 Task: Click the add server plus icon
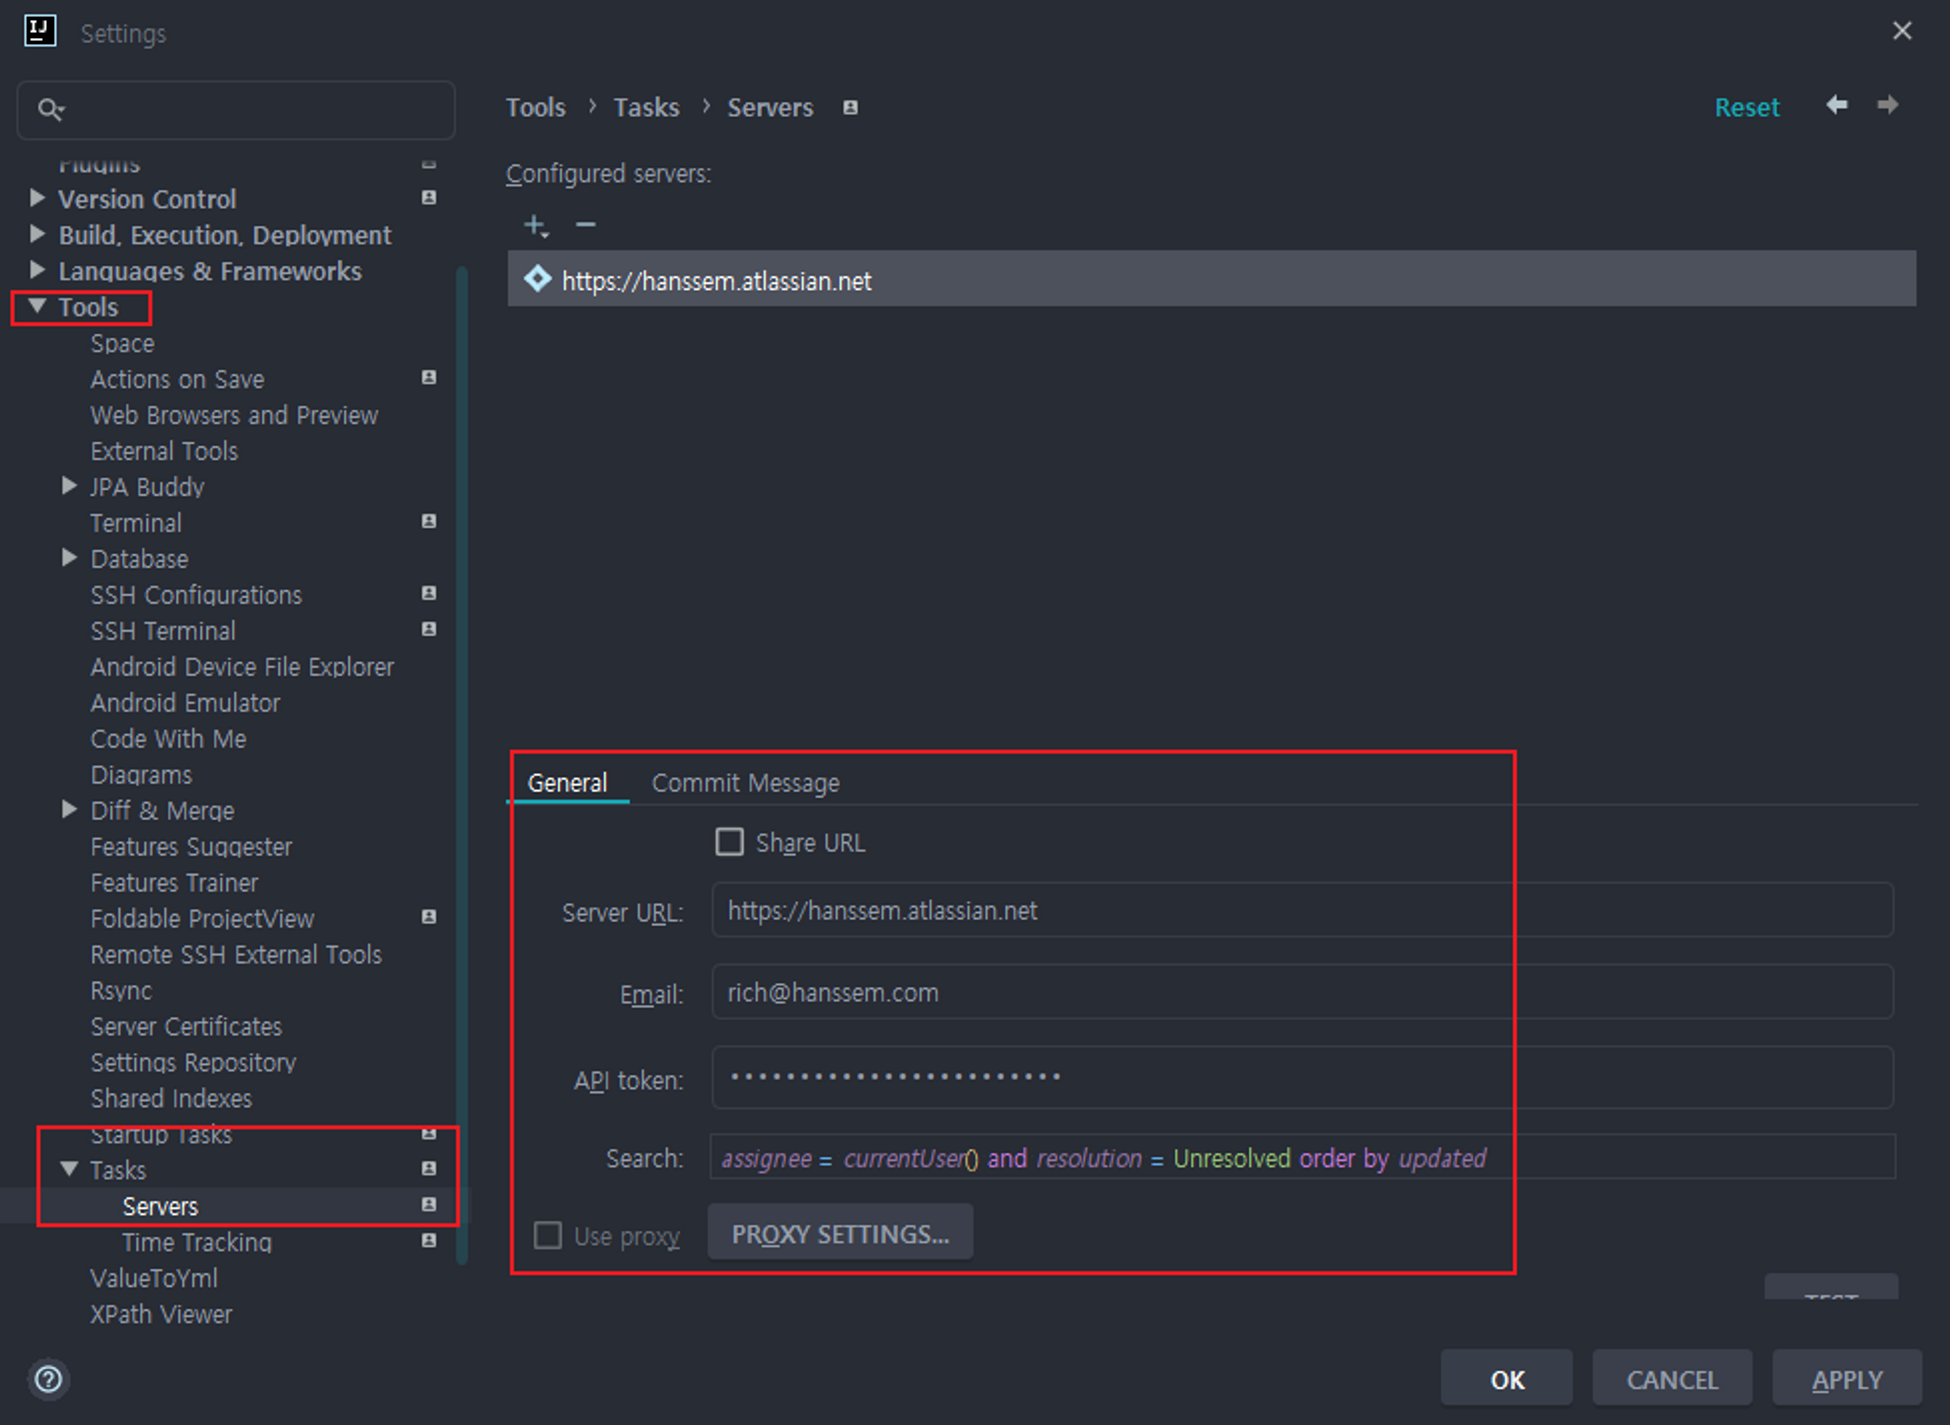(x=535, y=226)
